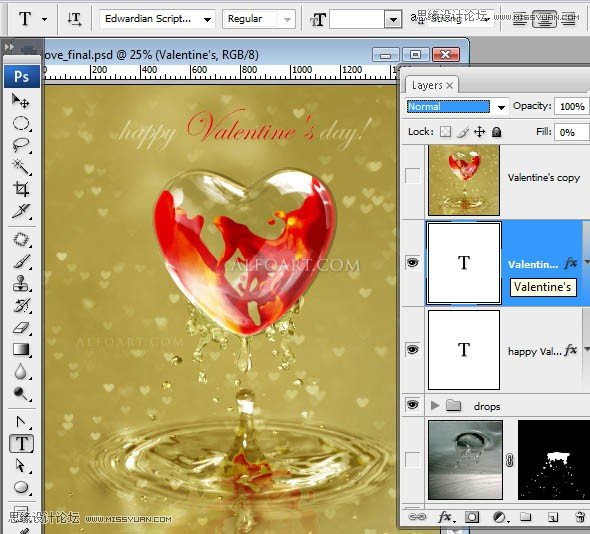
Task: Add a layer style via fx button
Action: (x=445, y=517)
